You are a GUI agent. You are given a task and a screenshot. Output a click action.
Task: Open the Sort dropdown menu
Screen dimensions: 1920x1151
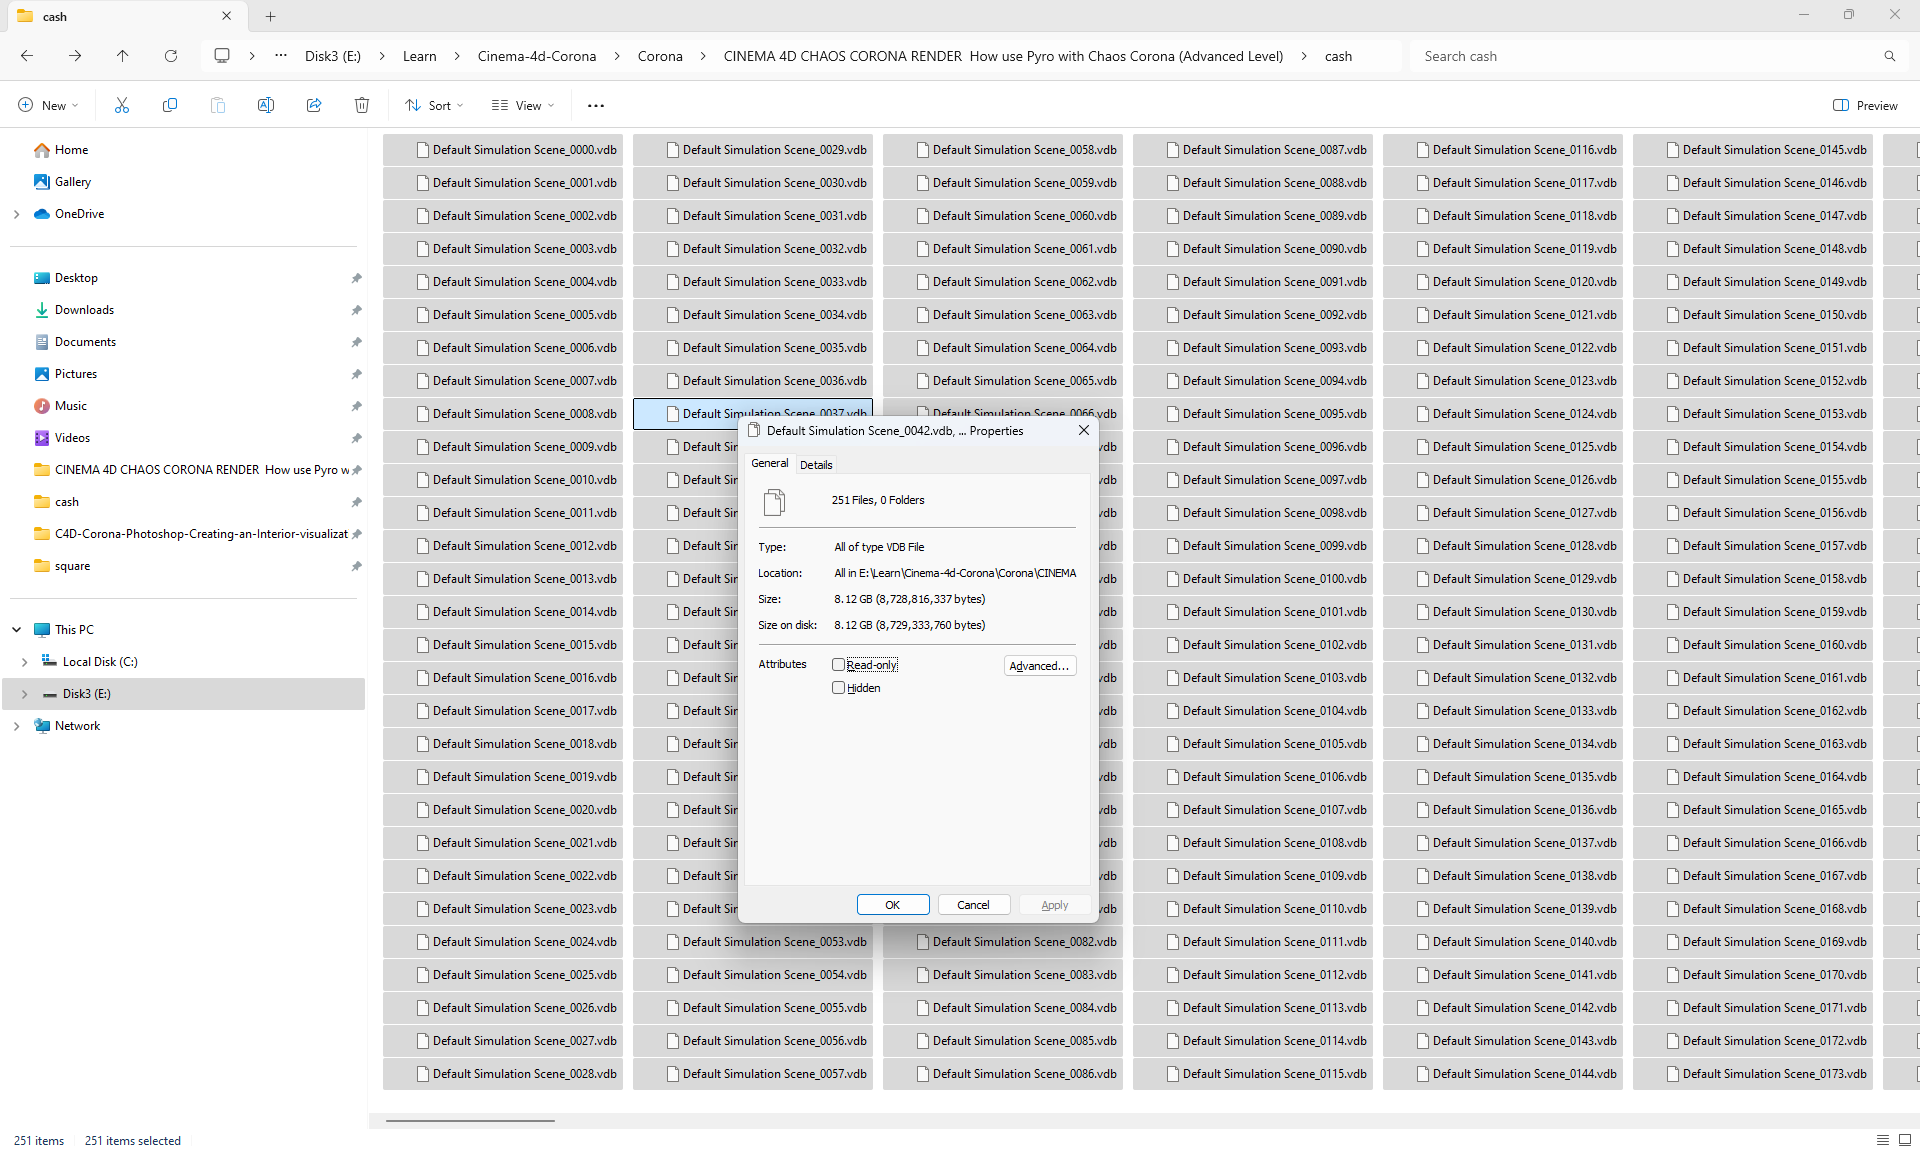click(434, 105)
